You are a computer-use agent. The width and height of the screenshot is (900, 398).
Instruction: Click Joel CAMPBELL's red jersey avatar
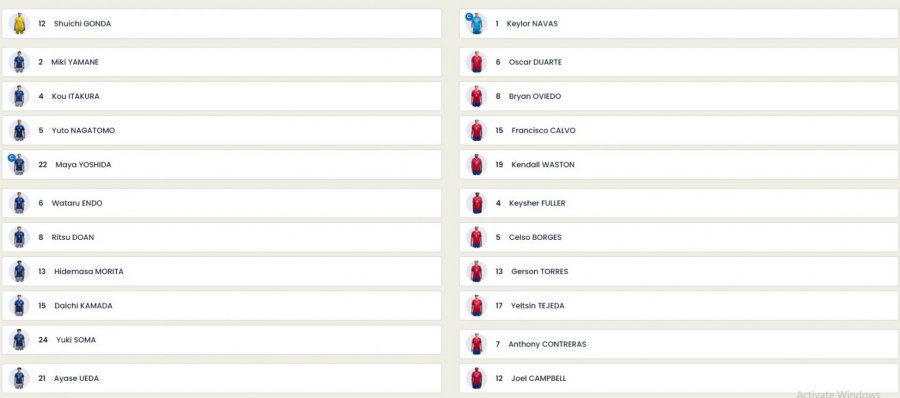pyautogui.click(x=476, y=378)
